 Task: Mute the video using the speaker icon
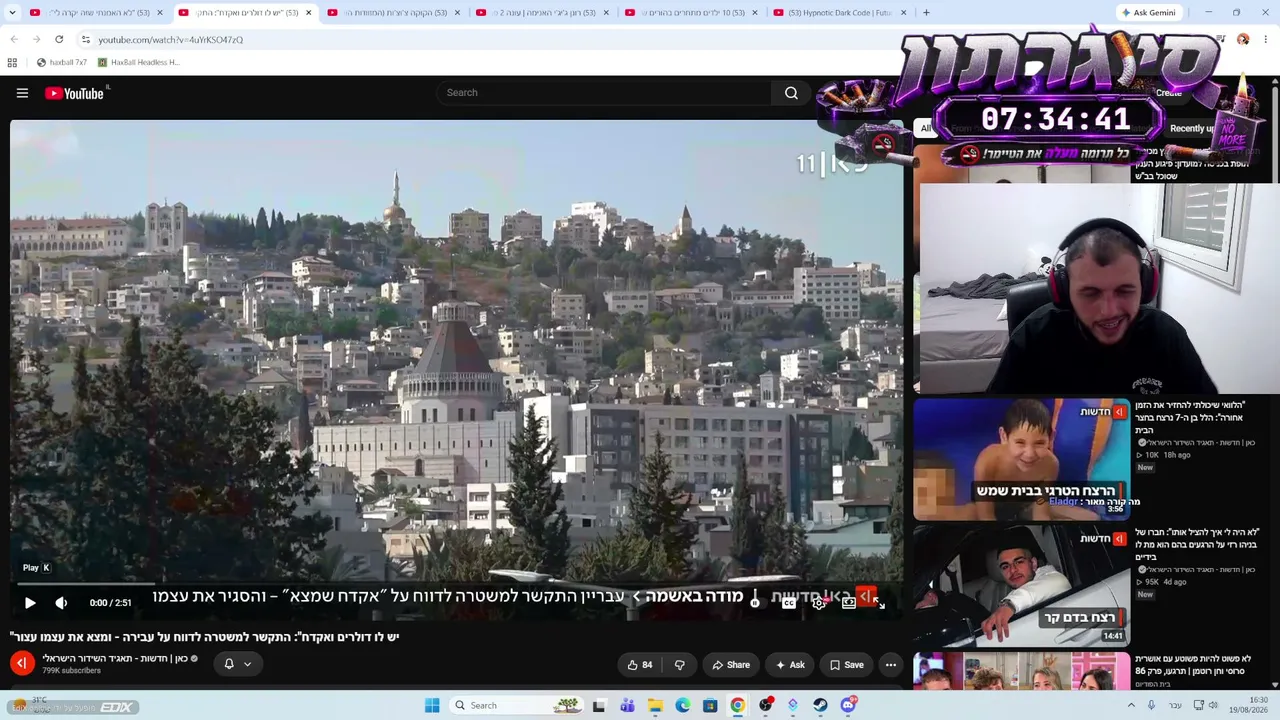point(61,603)
